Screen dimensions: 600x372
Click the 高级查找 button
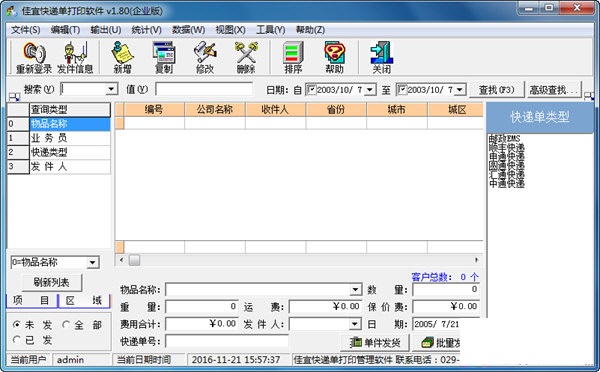coord(554,90)
